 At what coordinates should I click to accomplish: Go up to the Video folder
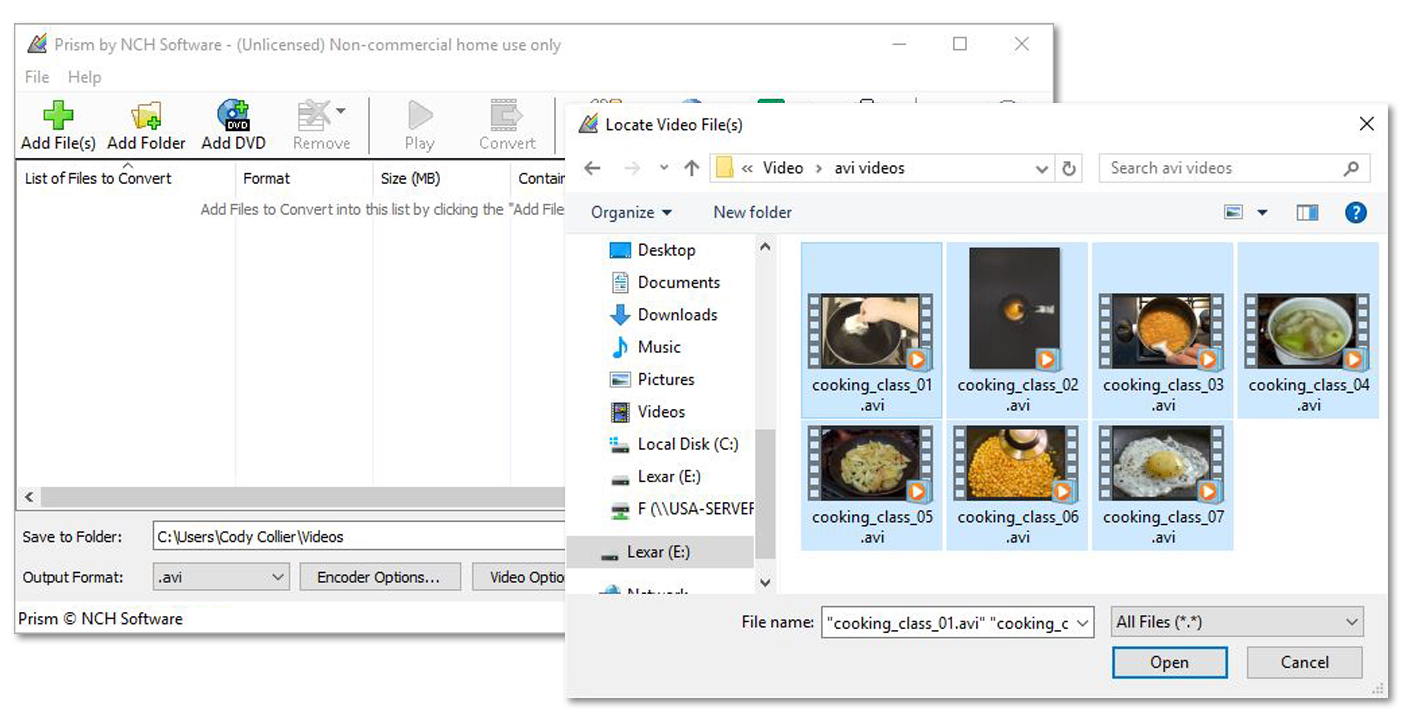(690, 168)
